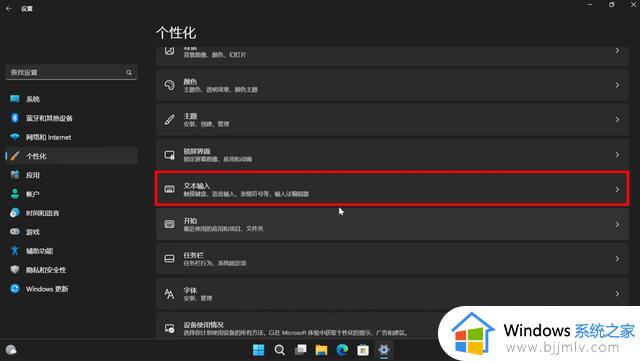Image resolution: width=640 pixels, height=361 pixels.
Task: Open 帐户 (Accounts) in sidebar
Action: pyautogui.click(x=71, y=194)
